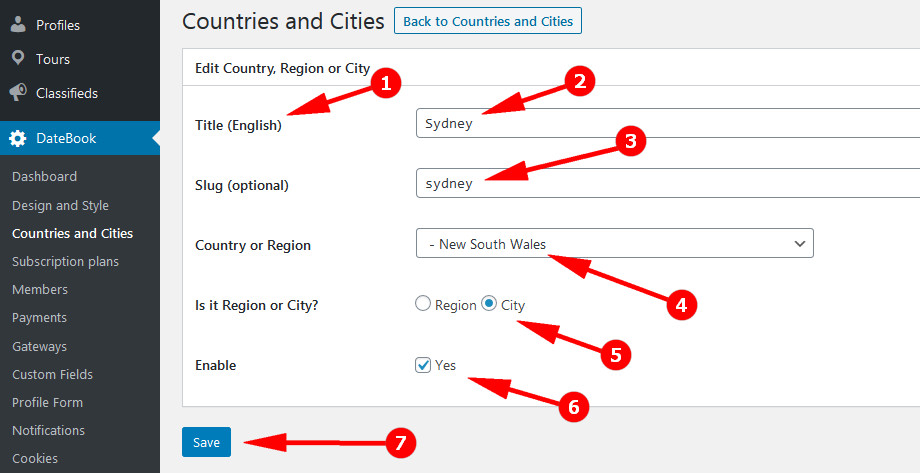Open the Members menu item
Viewport: 920px width, 473px height.
[x=40, y=289]
